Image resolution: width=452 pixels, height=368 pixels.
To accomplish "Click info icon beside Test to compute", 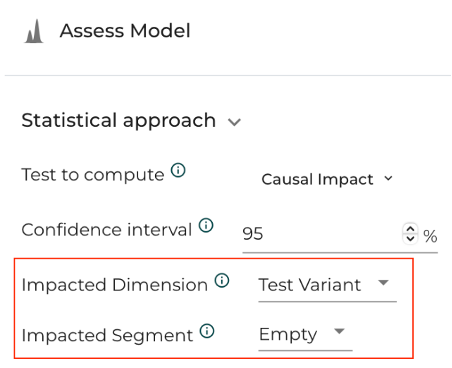I will tap(178, 170).
